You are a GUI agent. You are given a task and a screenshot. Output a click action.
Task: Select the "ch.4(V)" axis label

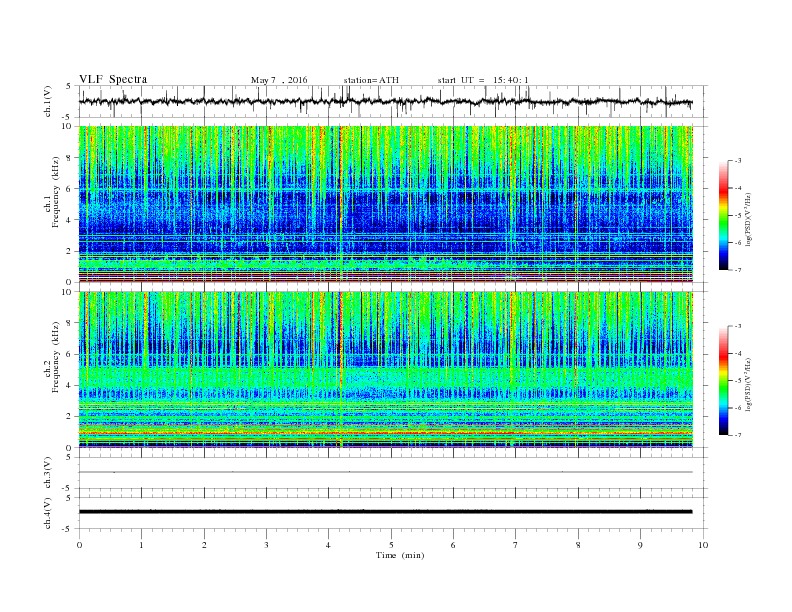tap(48, 513)
